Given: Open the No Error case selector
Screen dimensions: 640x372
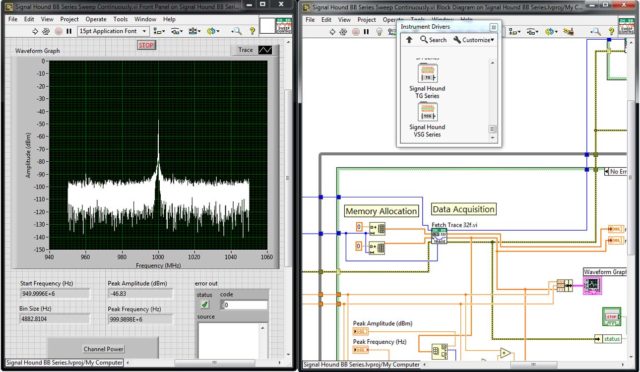Looking at the screenshot, I should coord(616,172).
